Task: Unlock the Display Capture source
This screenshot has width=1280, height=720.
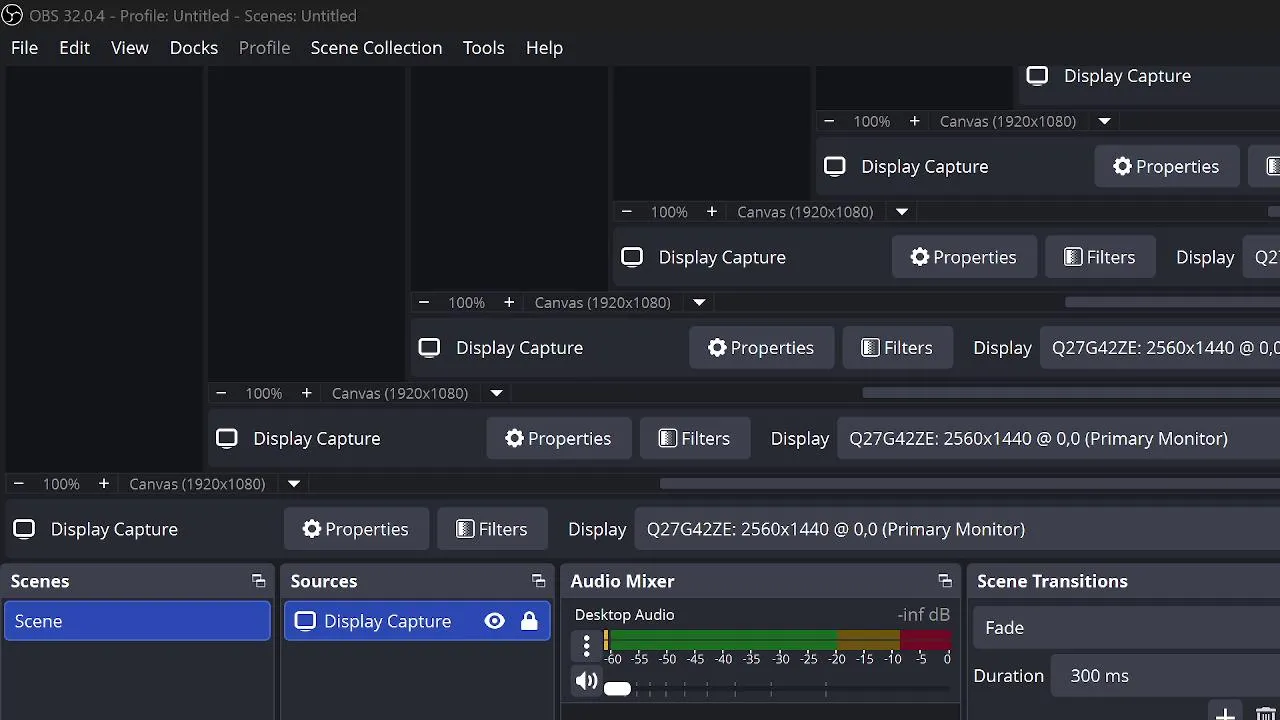Action: 529,621
